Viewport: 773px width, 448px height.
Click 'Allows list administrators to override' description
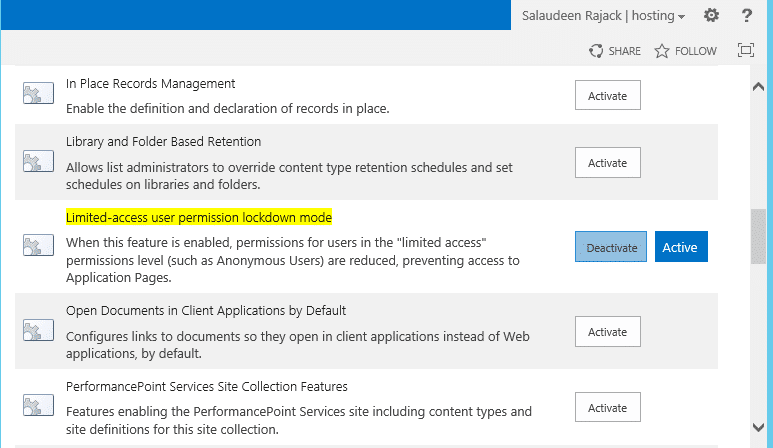pos(289,176)
